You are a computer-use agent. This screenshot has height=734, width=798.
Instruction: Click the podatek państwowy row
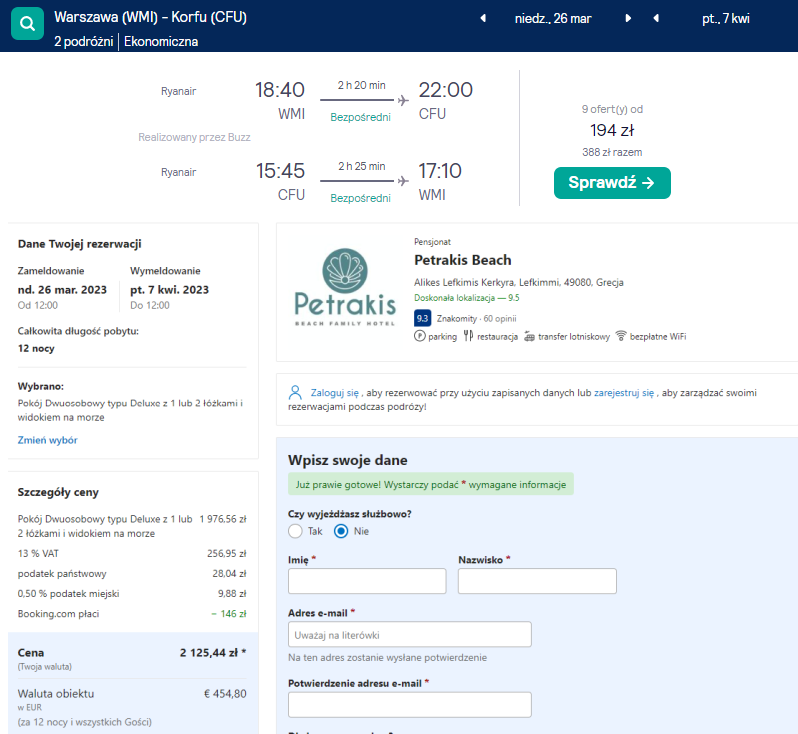pos(132,574)
